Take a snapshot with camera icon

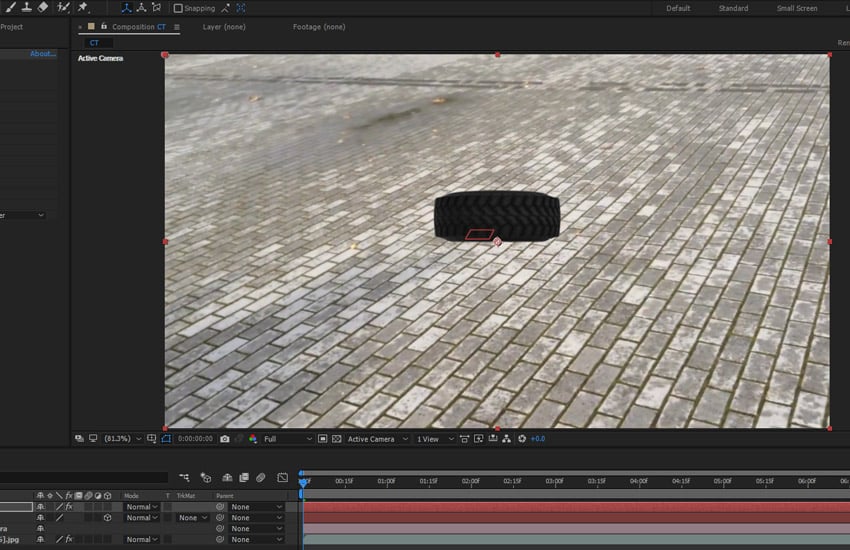[225, 439]
